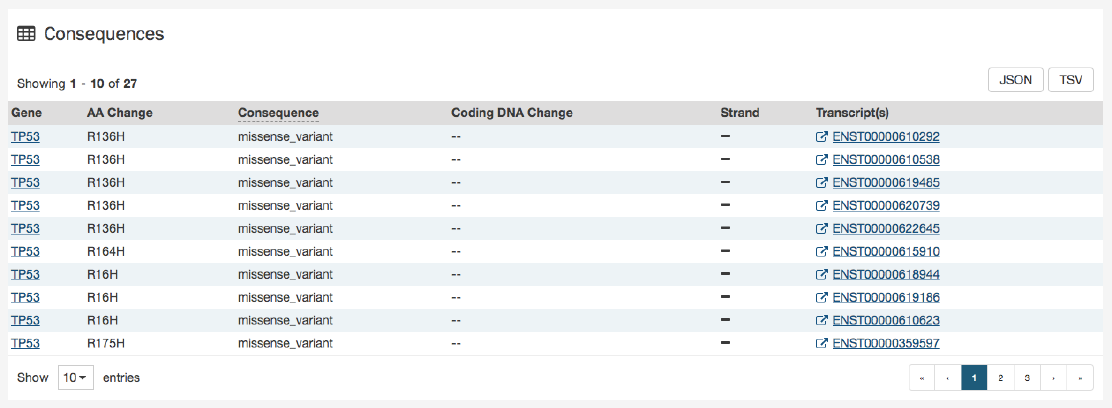Click external link icon beside ENST00000620739
This screenshot has width=1112, height=408.
point(822,205)
